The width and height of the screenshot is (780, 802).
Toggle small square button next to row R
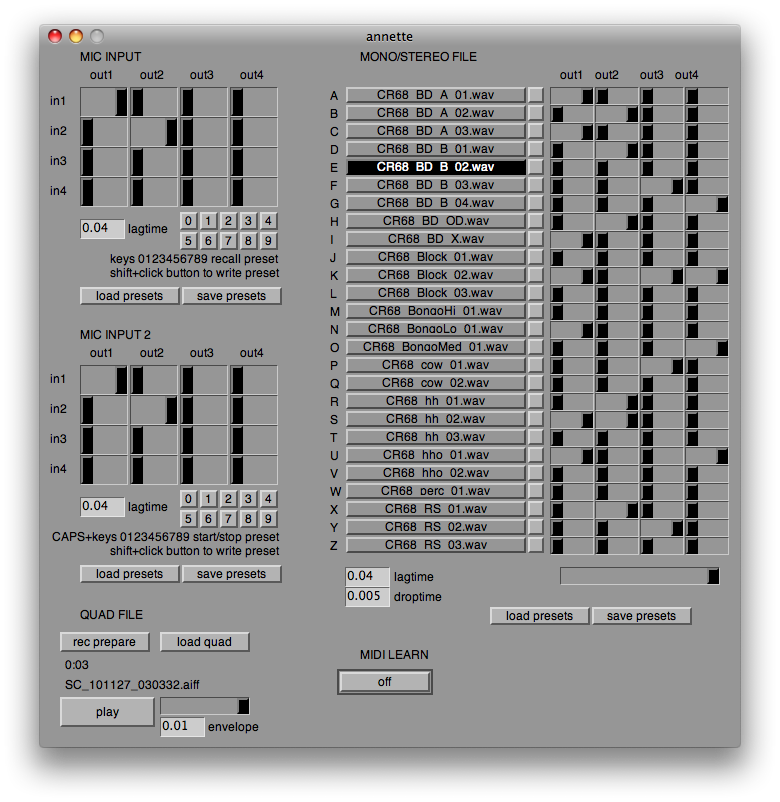tap(536, 401)
